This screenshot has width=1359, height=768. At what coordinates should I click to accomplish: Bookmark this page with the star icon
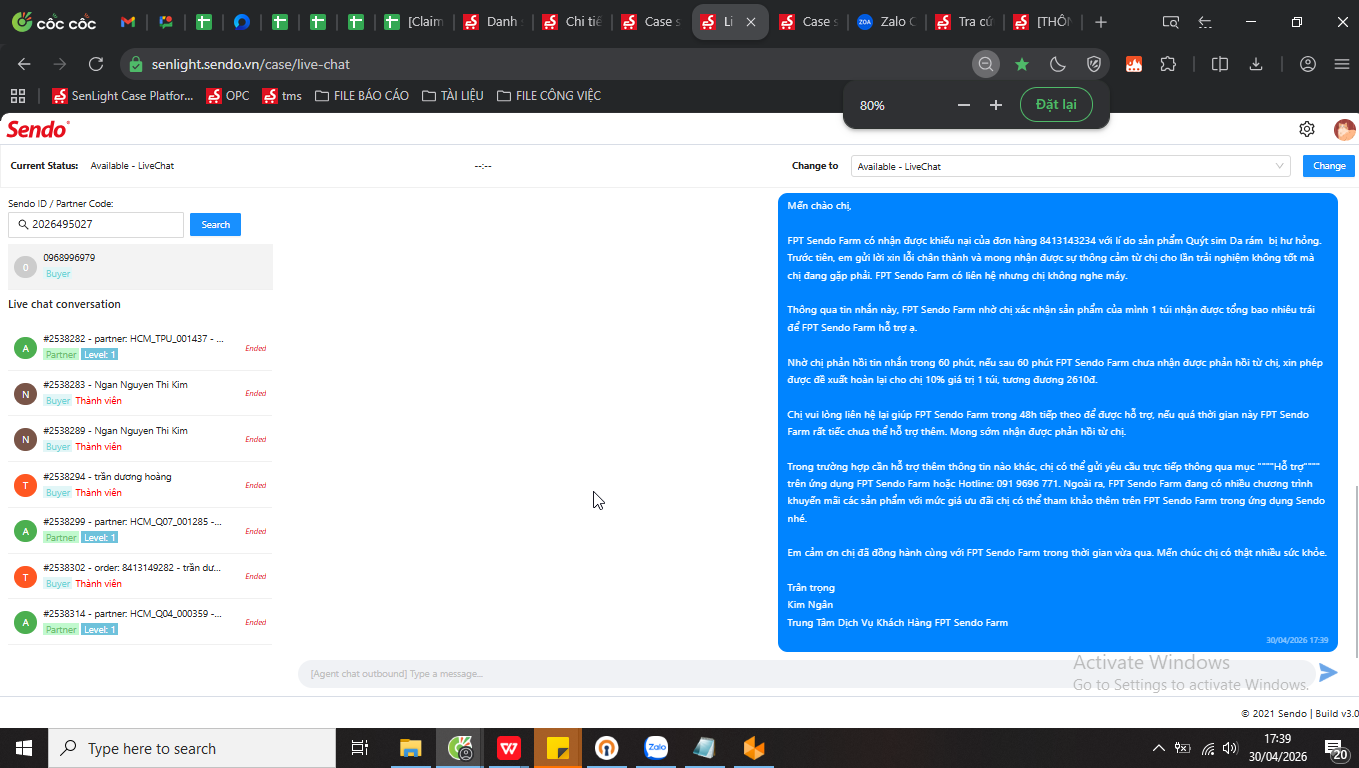click(x=1022, y=64)
